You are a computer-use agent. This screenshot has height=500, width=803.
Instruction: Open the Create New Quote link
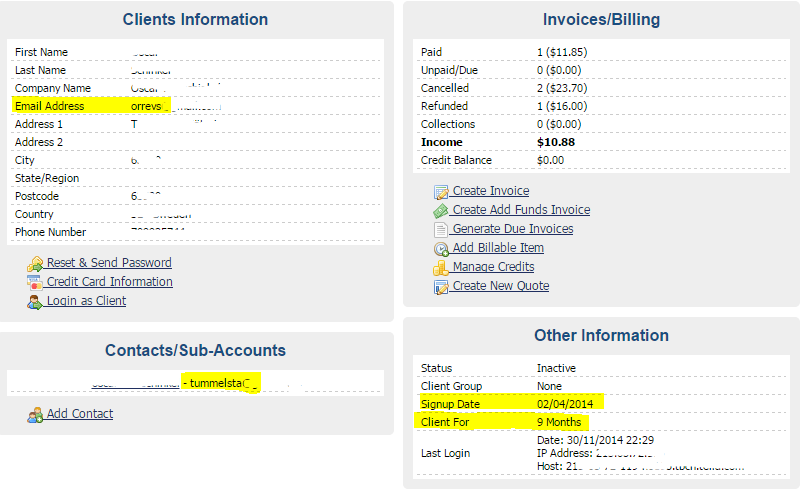click(501, 285)
